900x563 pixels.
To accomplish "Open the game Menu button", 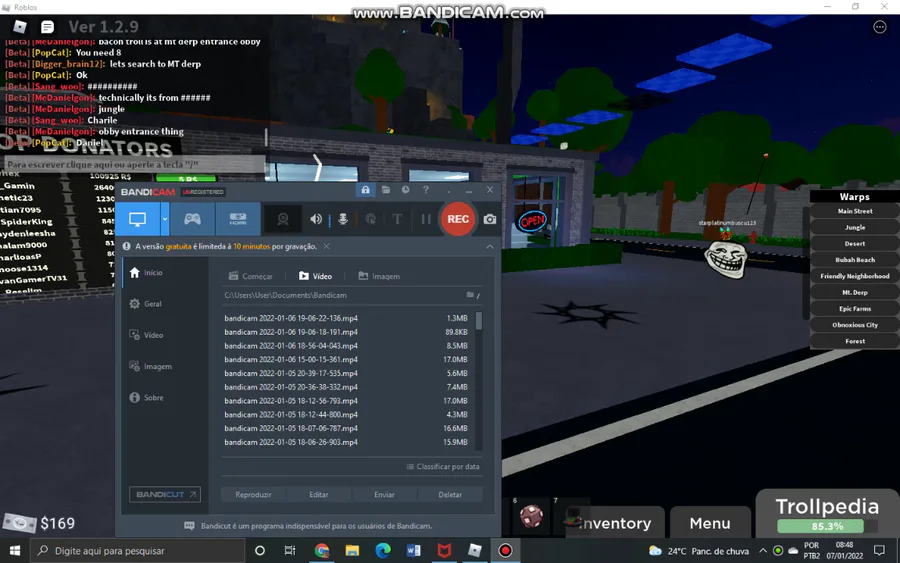I will click(710, 523).
